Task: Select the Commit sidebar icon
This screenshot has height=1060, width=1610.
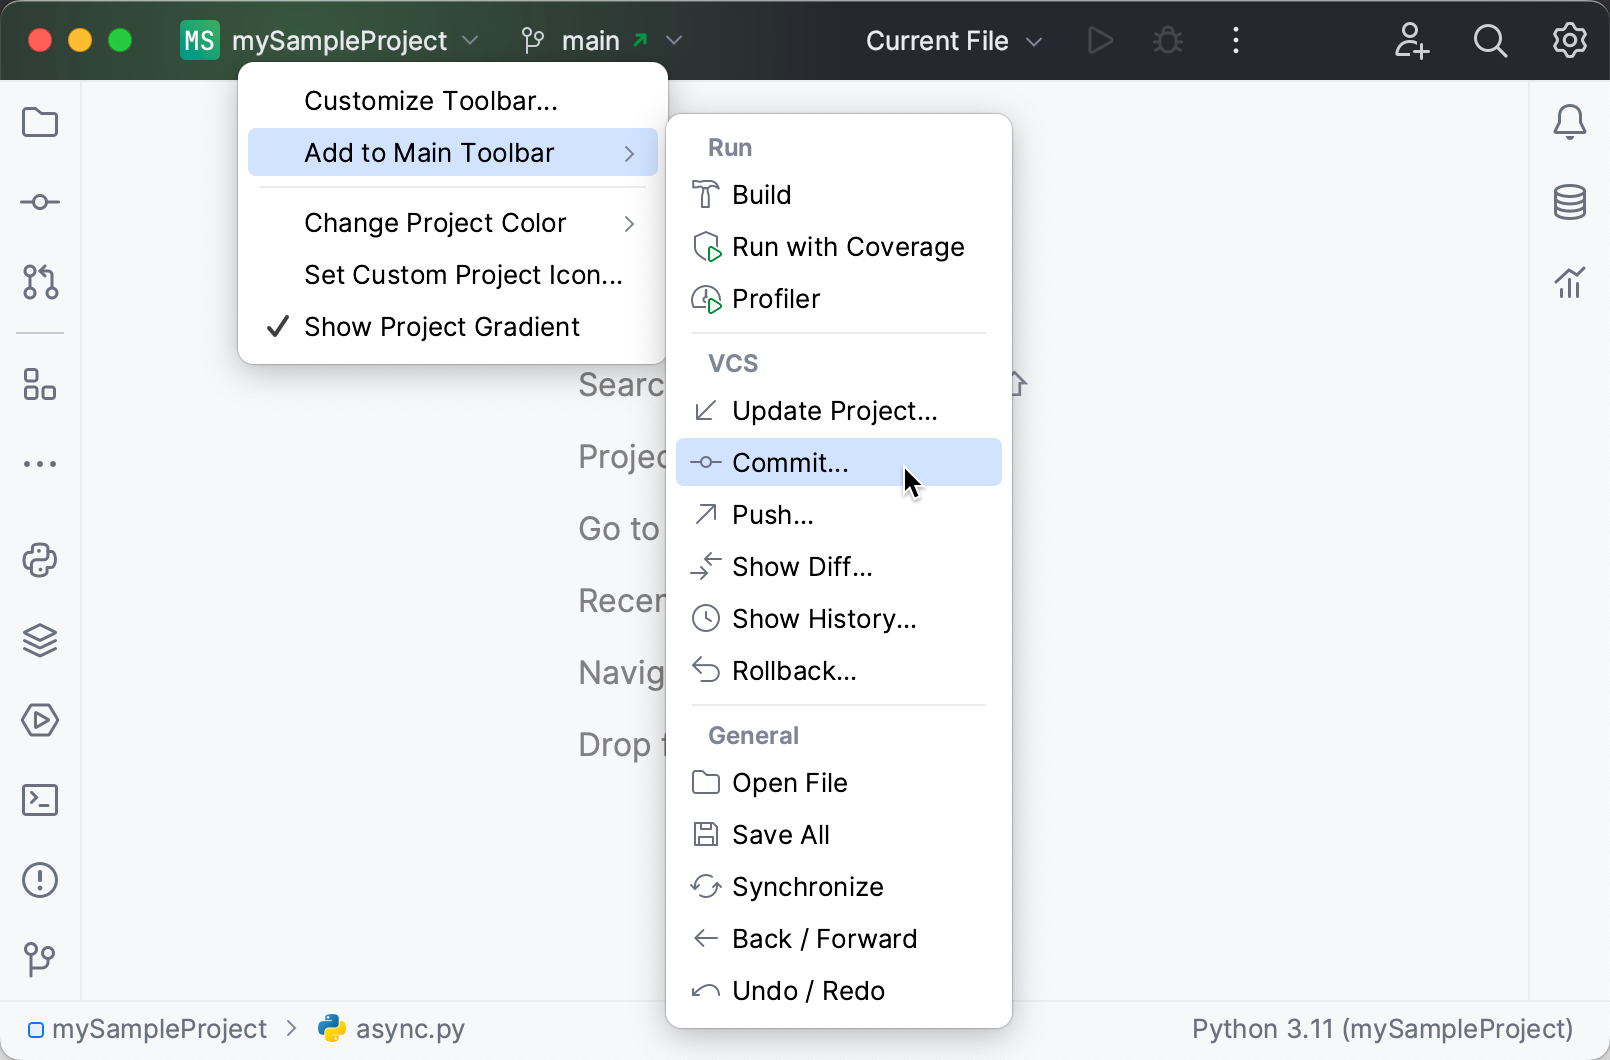Action: click(x=40, y=201)
